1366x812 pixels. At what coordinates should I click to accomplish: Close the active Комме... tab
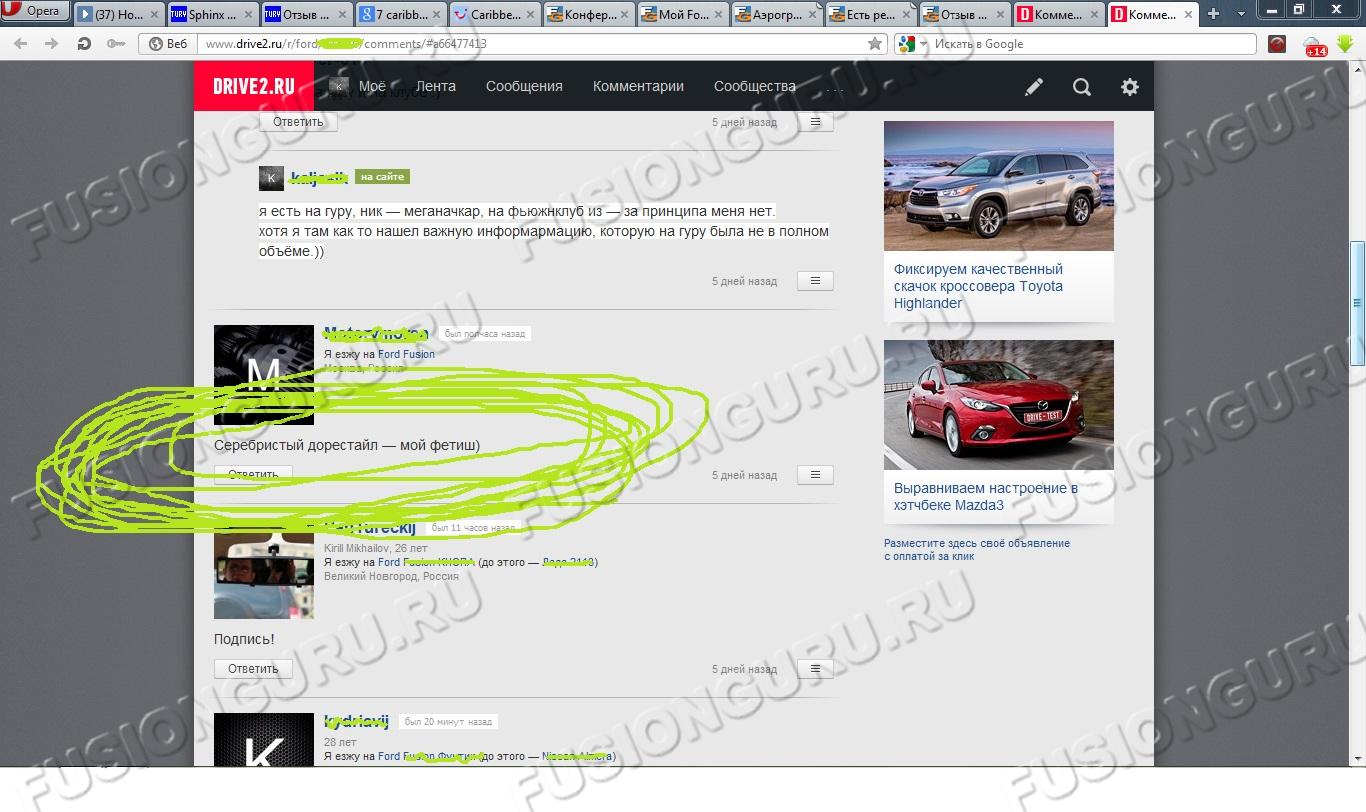1186,14
